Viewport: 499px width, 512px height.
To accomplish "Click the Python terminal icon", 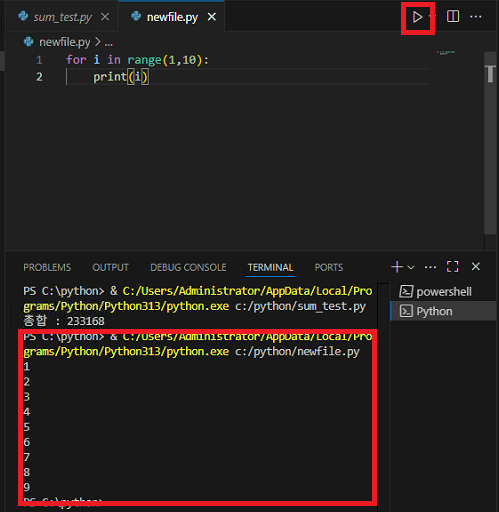I will point(406,311).
